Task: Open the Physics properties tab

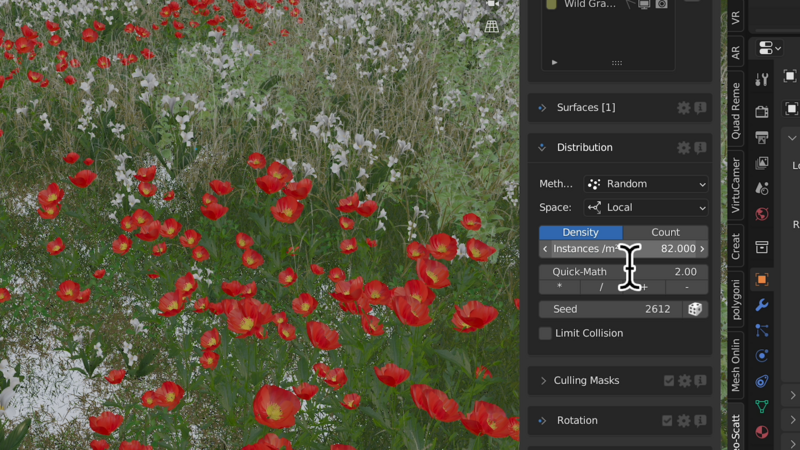Action: [x=762, y=356]
